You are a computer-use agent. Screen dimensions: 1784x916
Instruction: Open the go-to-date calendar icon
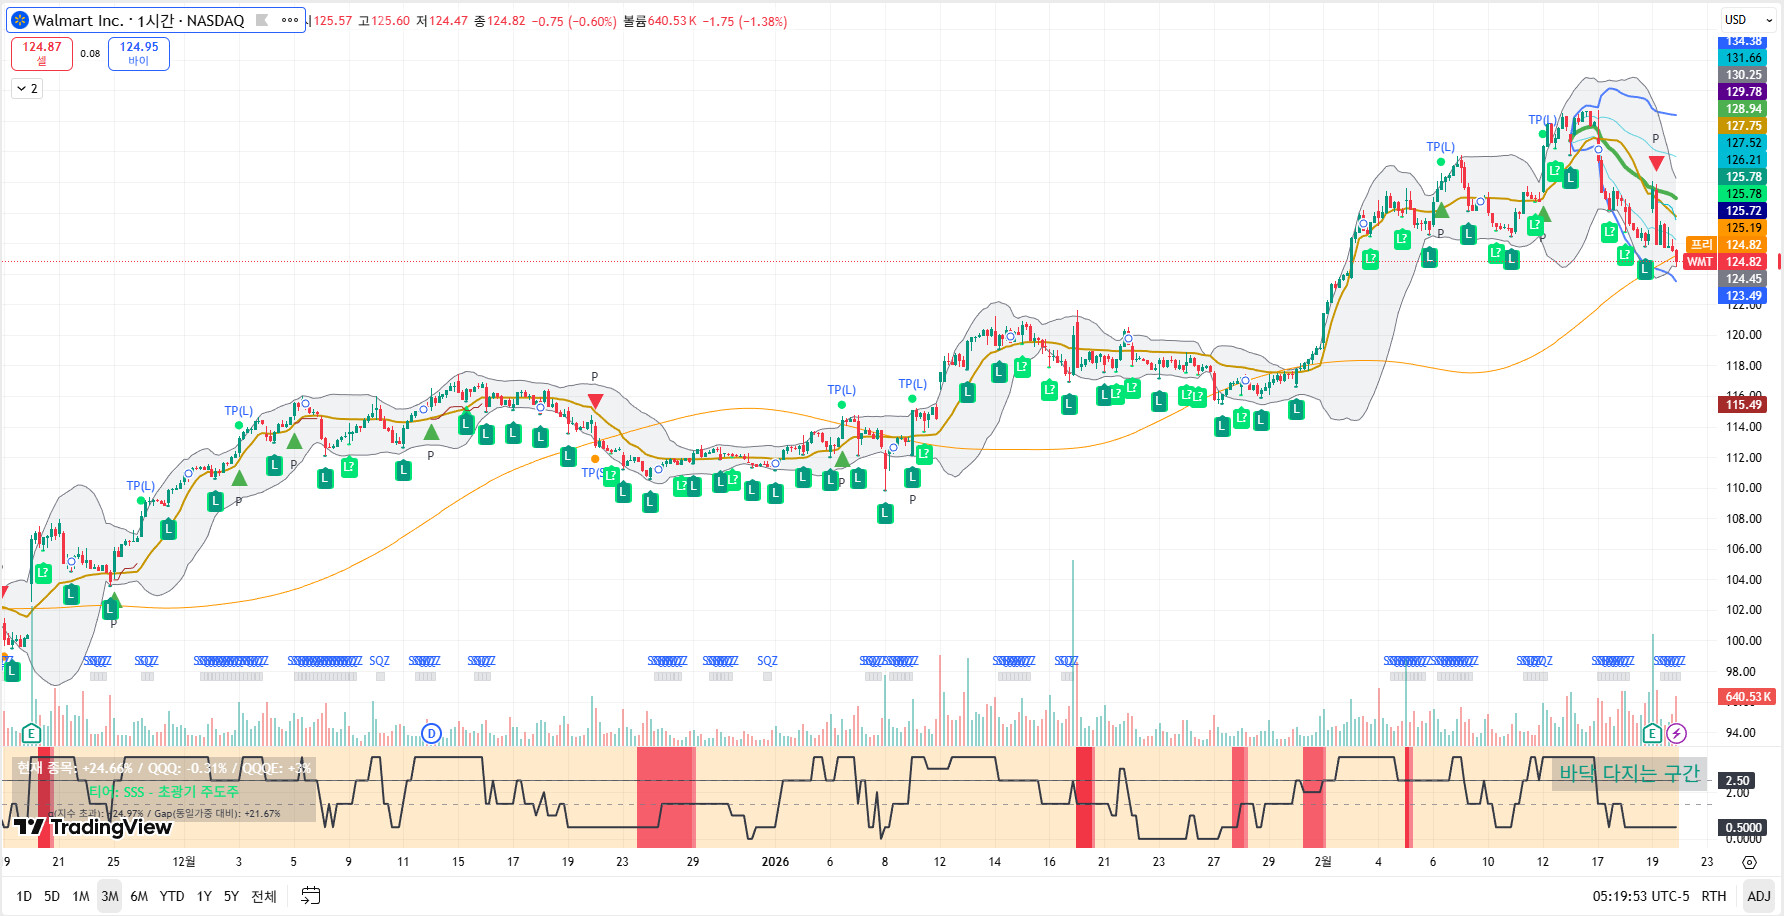311,896
